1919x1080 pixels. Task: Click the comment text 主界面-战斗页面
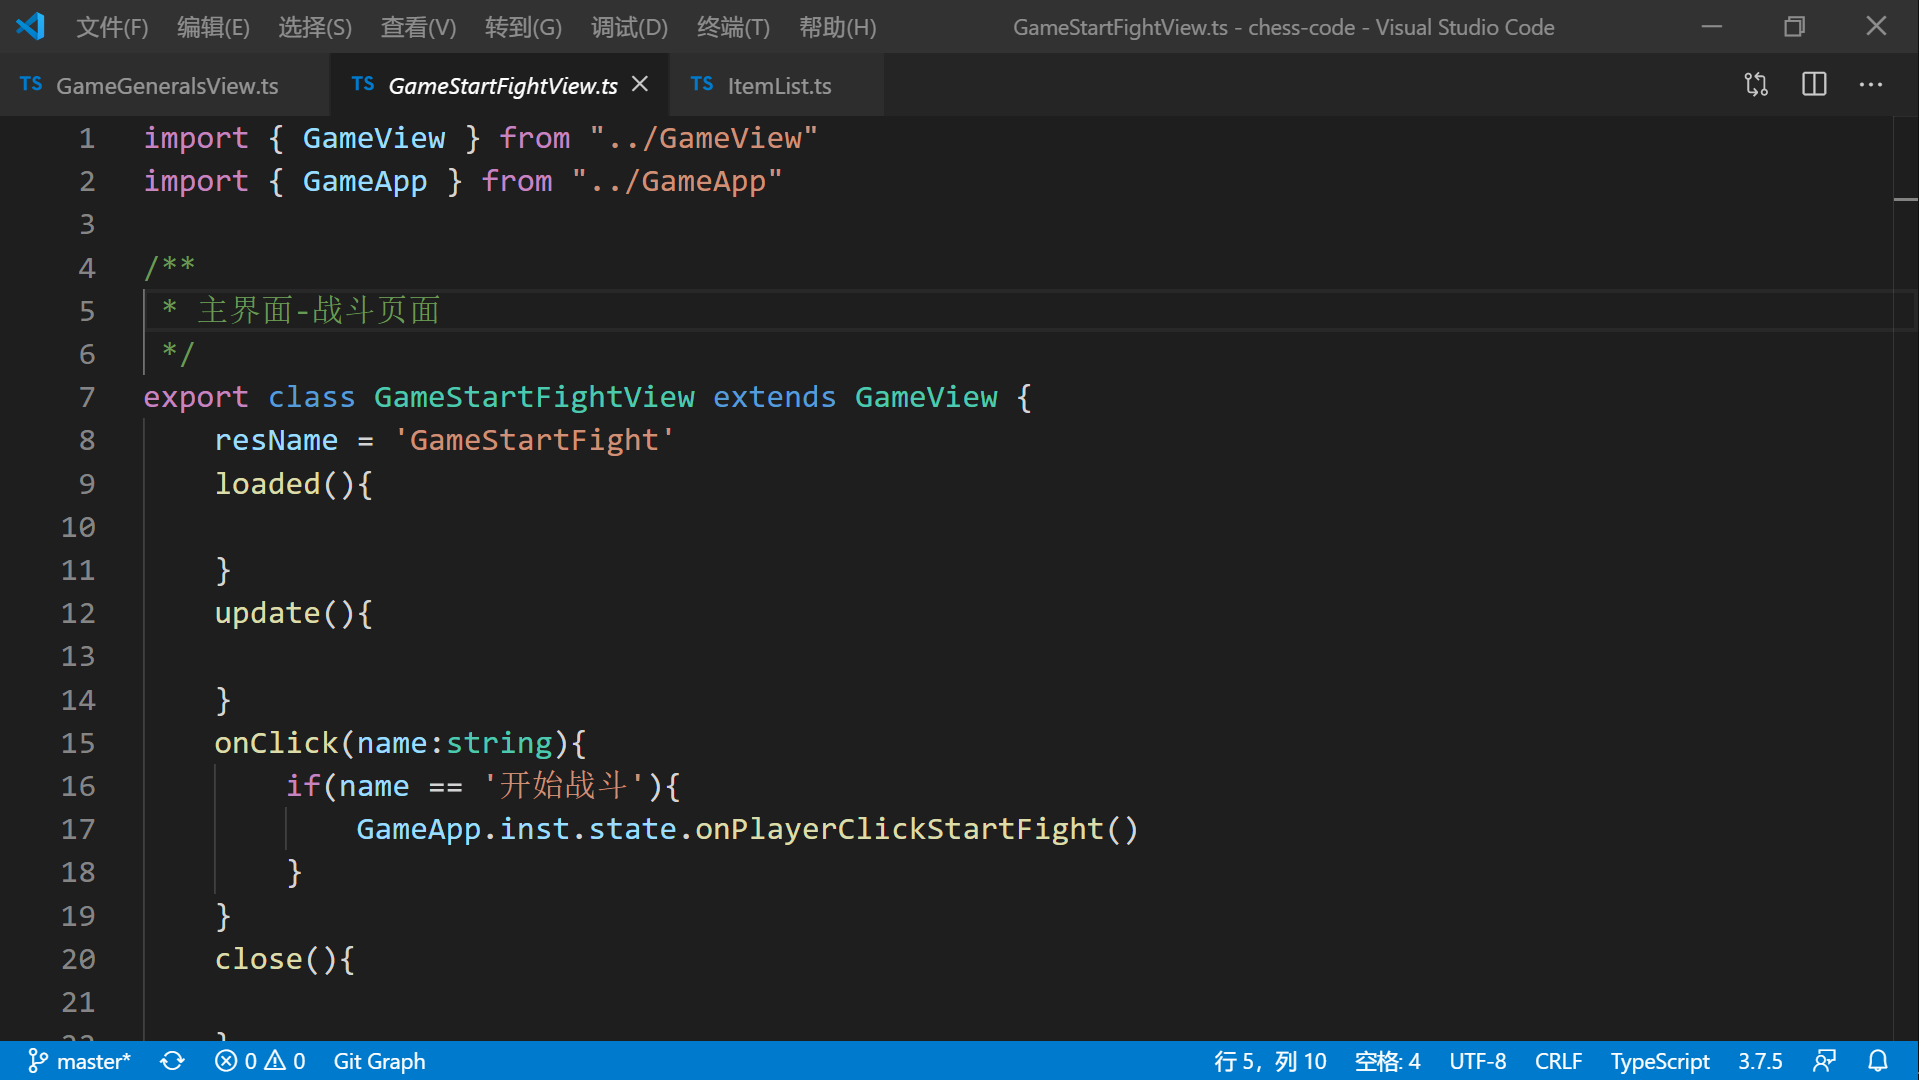coord(319,311)
